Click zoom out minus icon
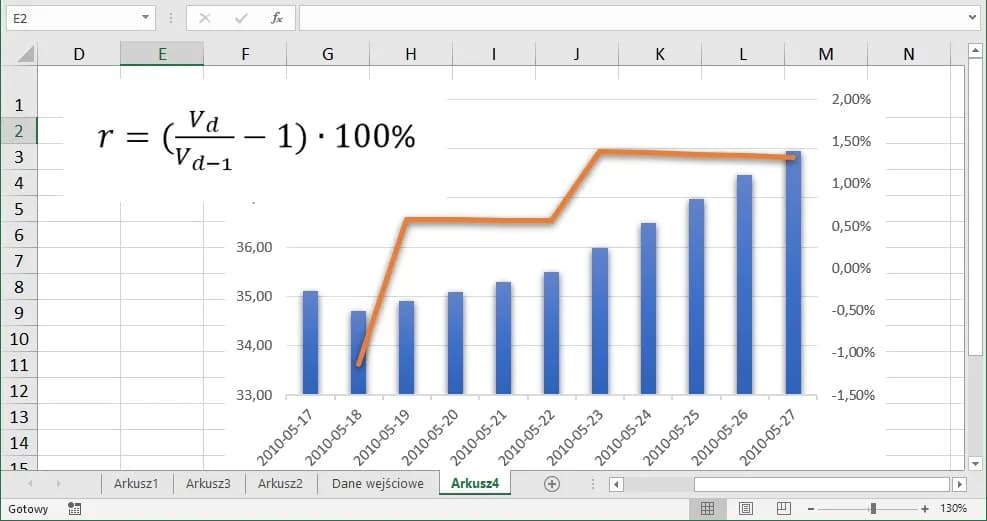This screenshot has height=521, width=987. point(809,509)
